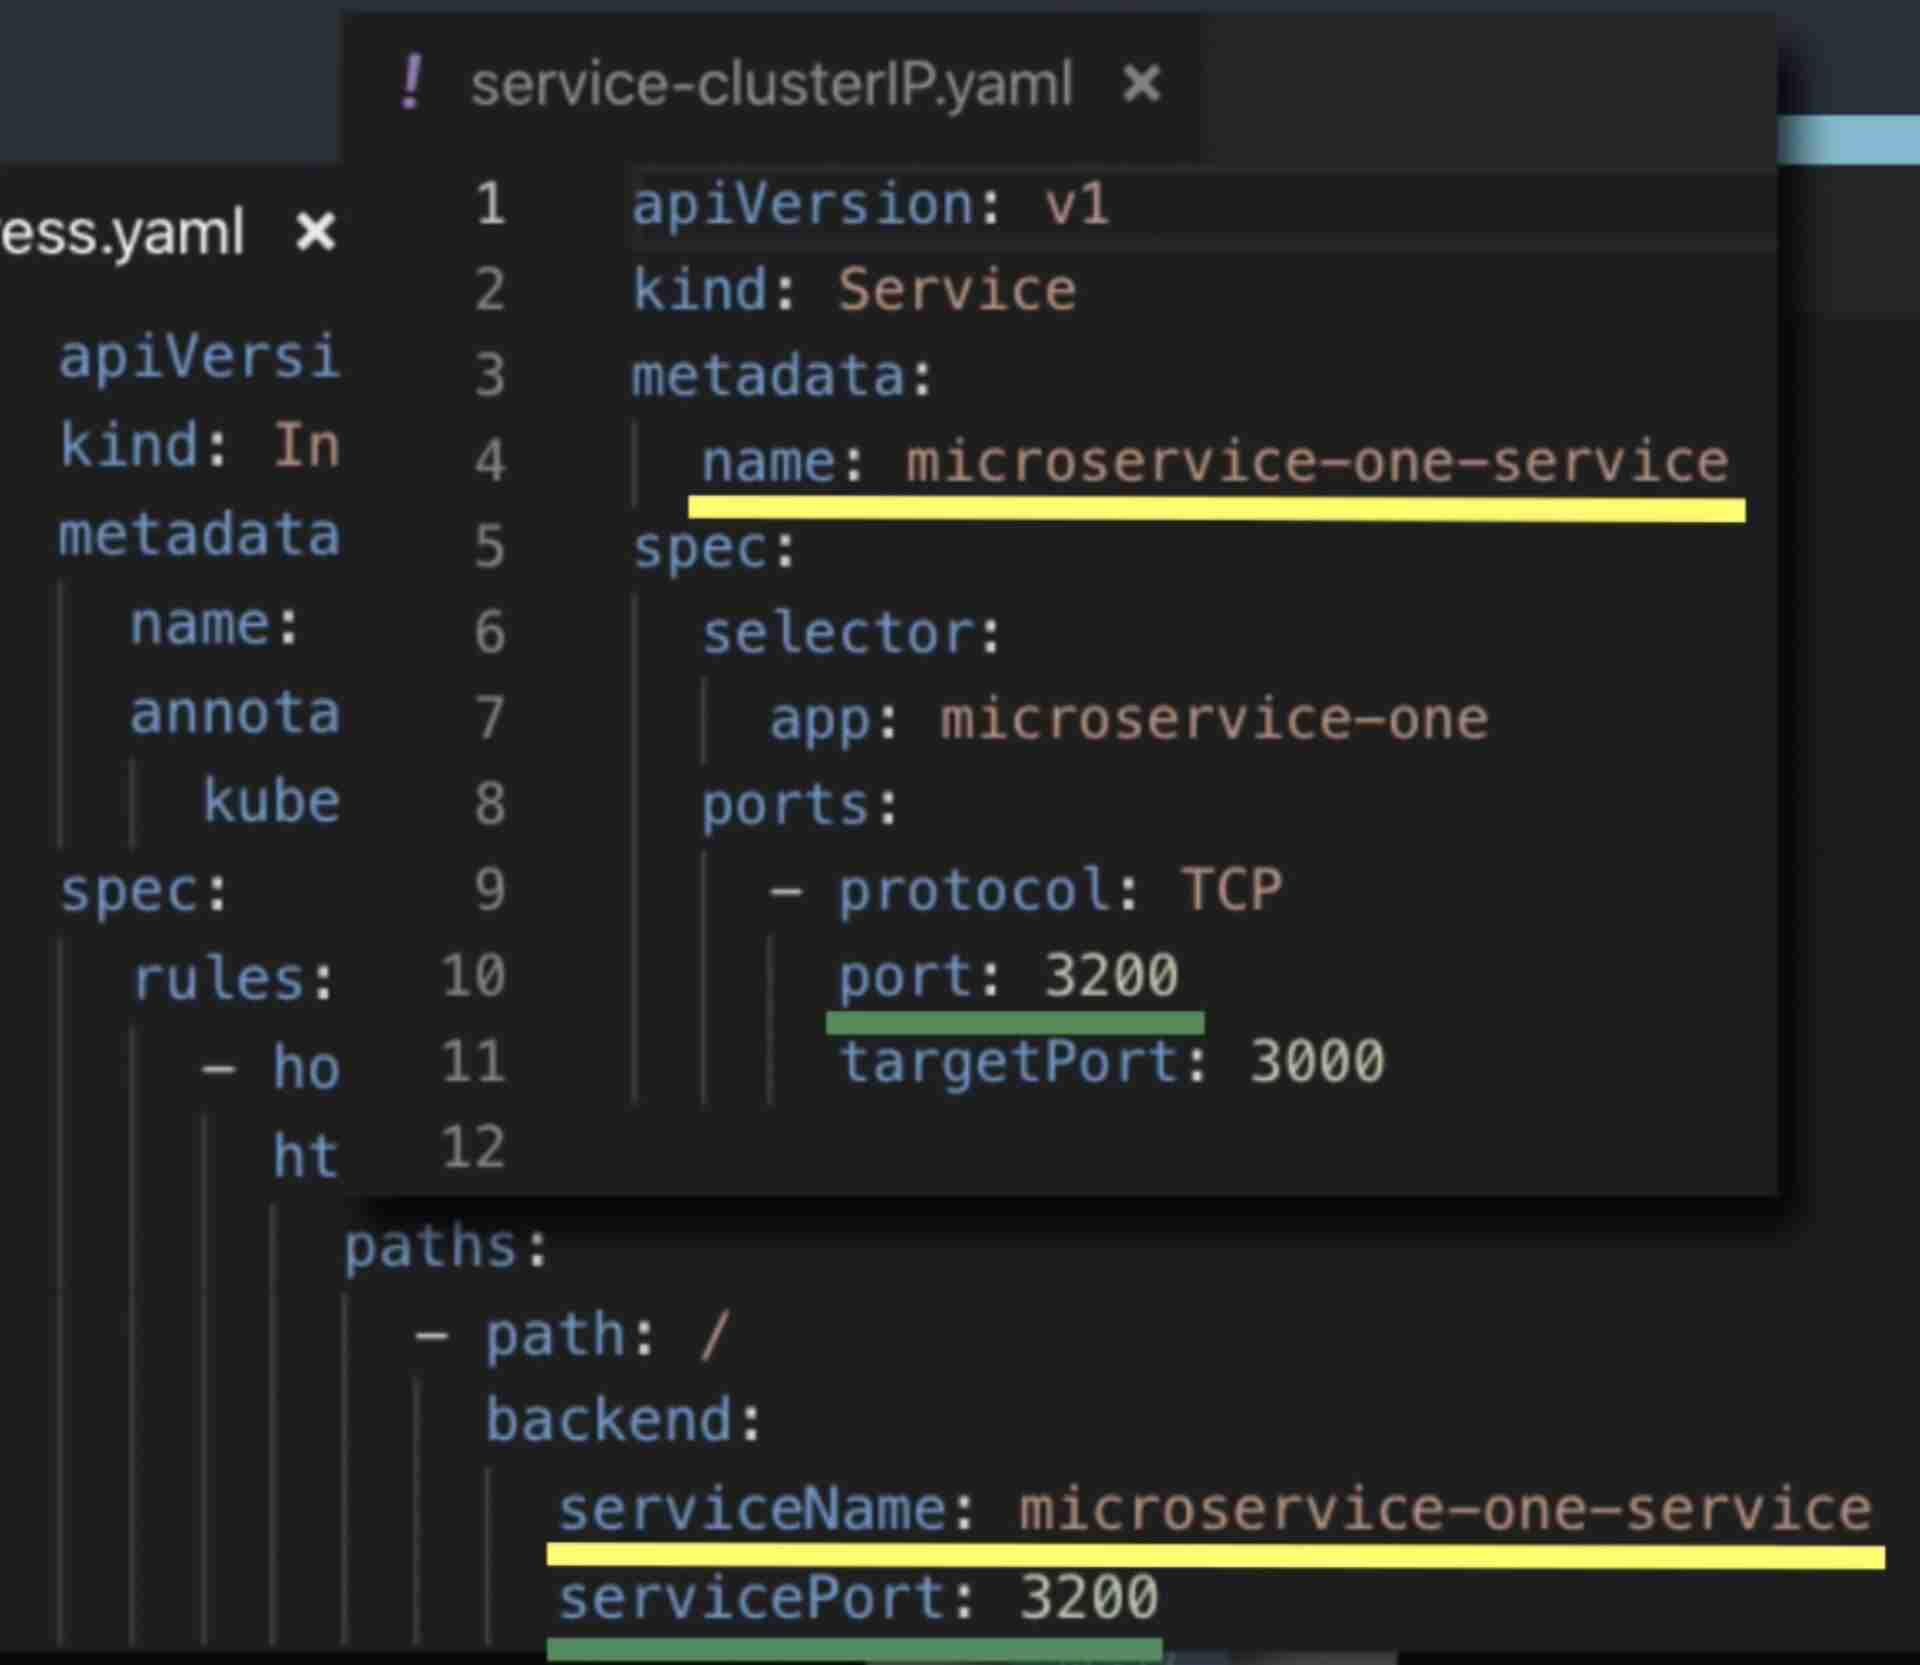The image size is (1920, 1665).
Task: Click the 'ports:' key on line 8
Action: 800,806
